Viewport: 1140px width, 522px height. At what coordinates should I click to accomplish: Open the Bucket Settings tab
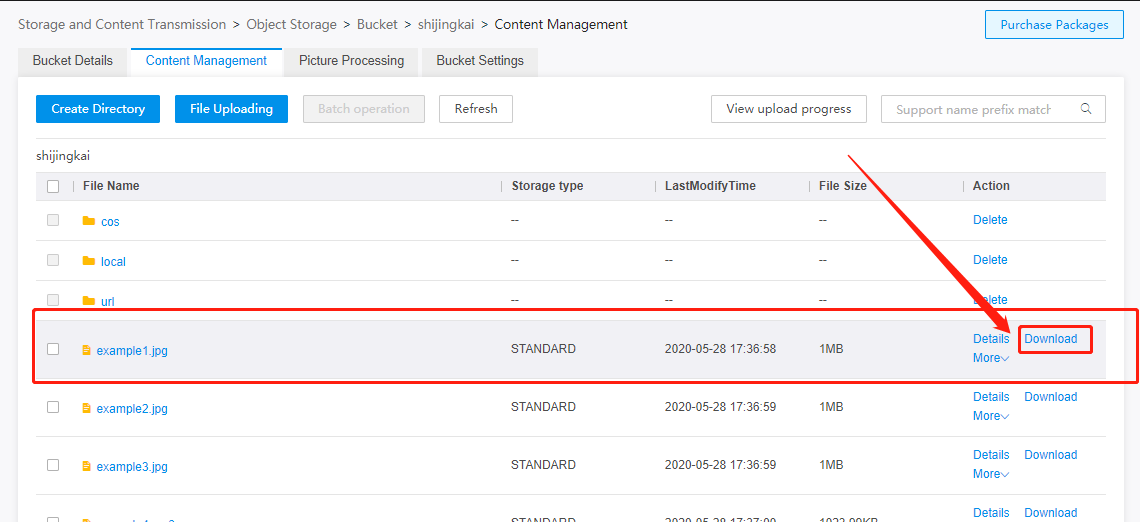(x=480, y=61)
